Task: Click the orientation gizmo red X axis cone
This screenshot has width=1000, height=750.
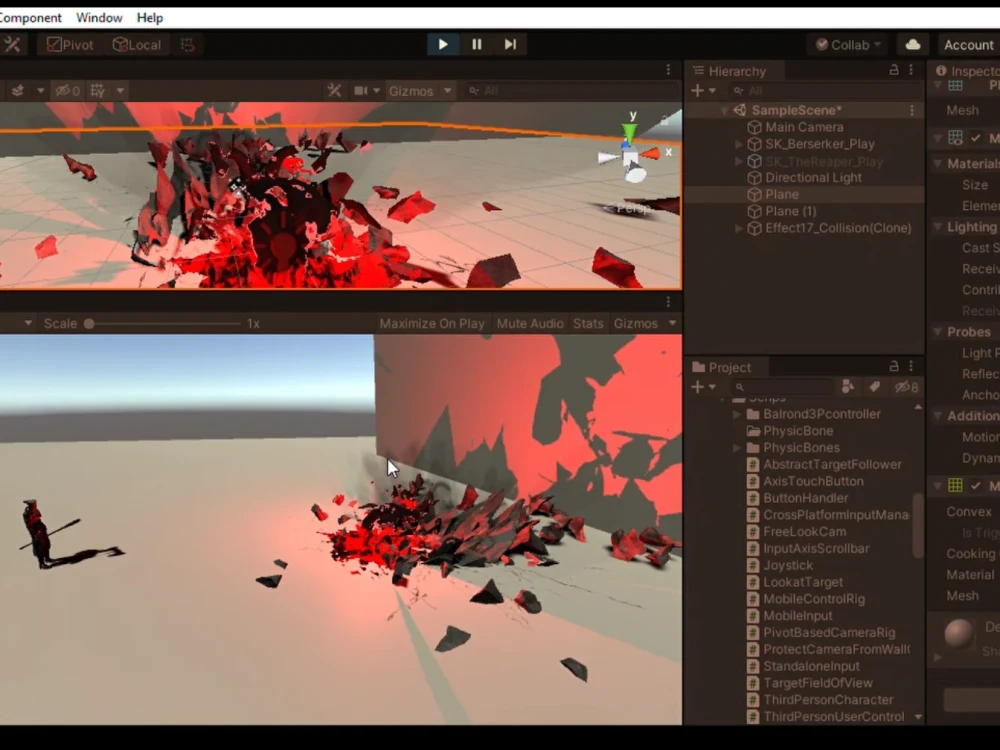Action: click(x=651, y=153)
